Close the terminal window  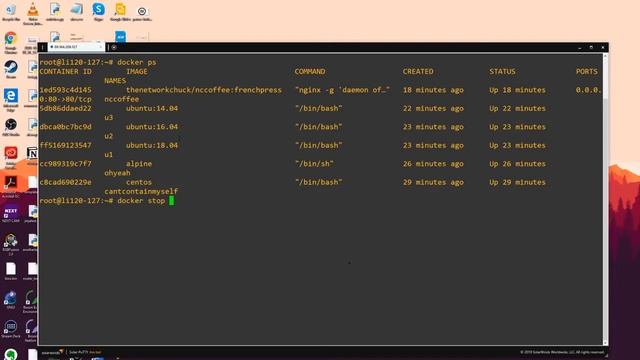(603, 48)
